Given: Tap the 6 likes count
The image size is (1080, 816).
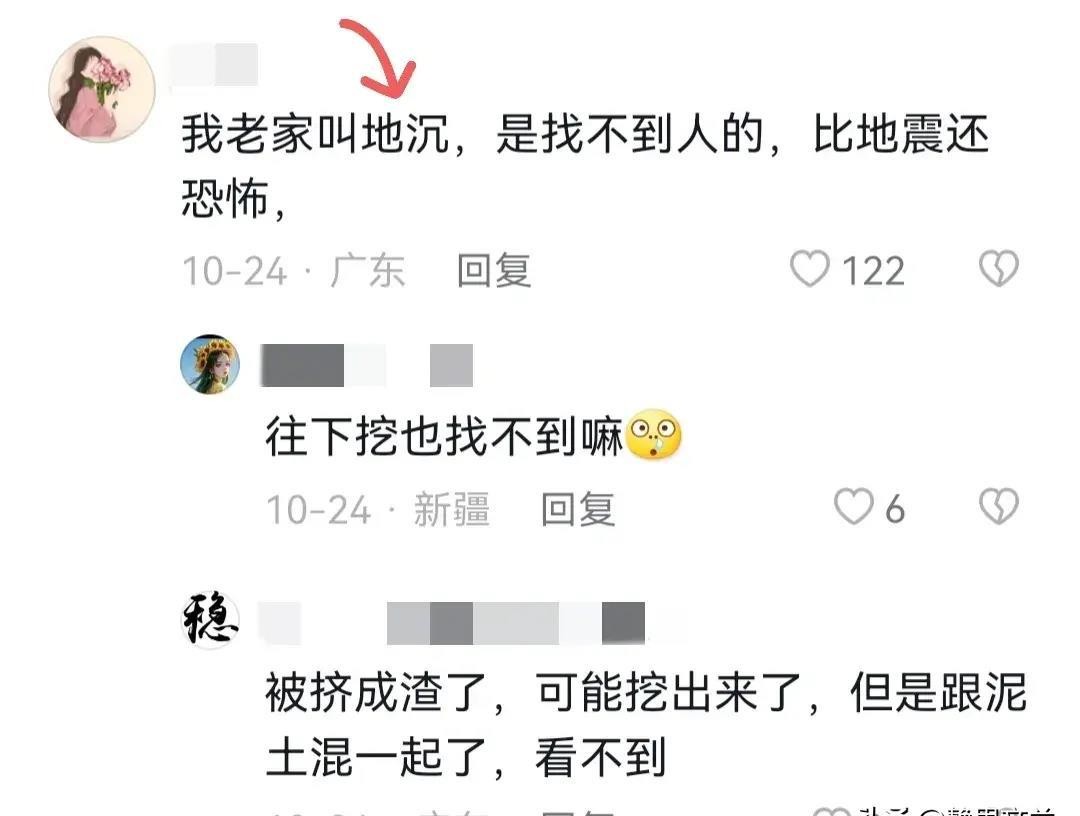Looking at the screenshot, I should coord(895,510).
